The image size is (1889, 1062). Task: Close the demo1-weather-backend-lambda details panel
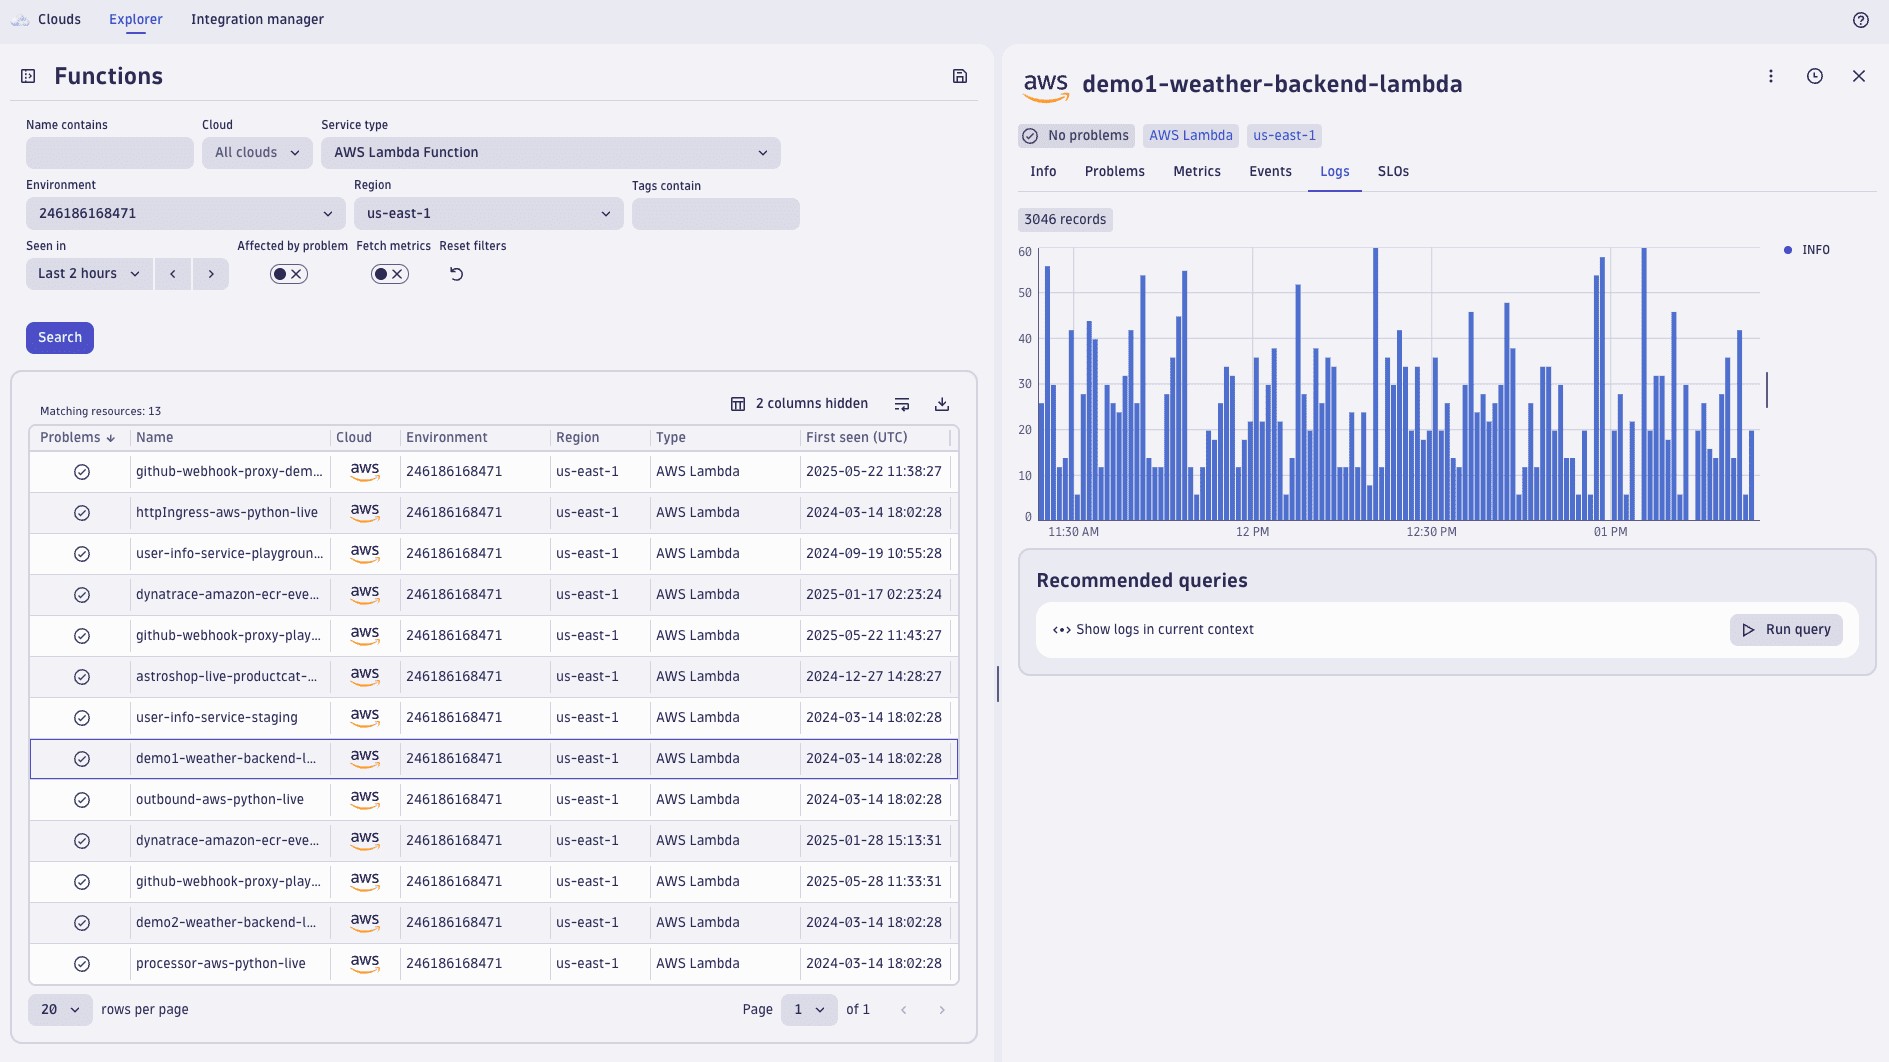[1858, 76]
